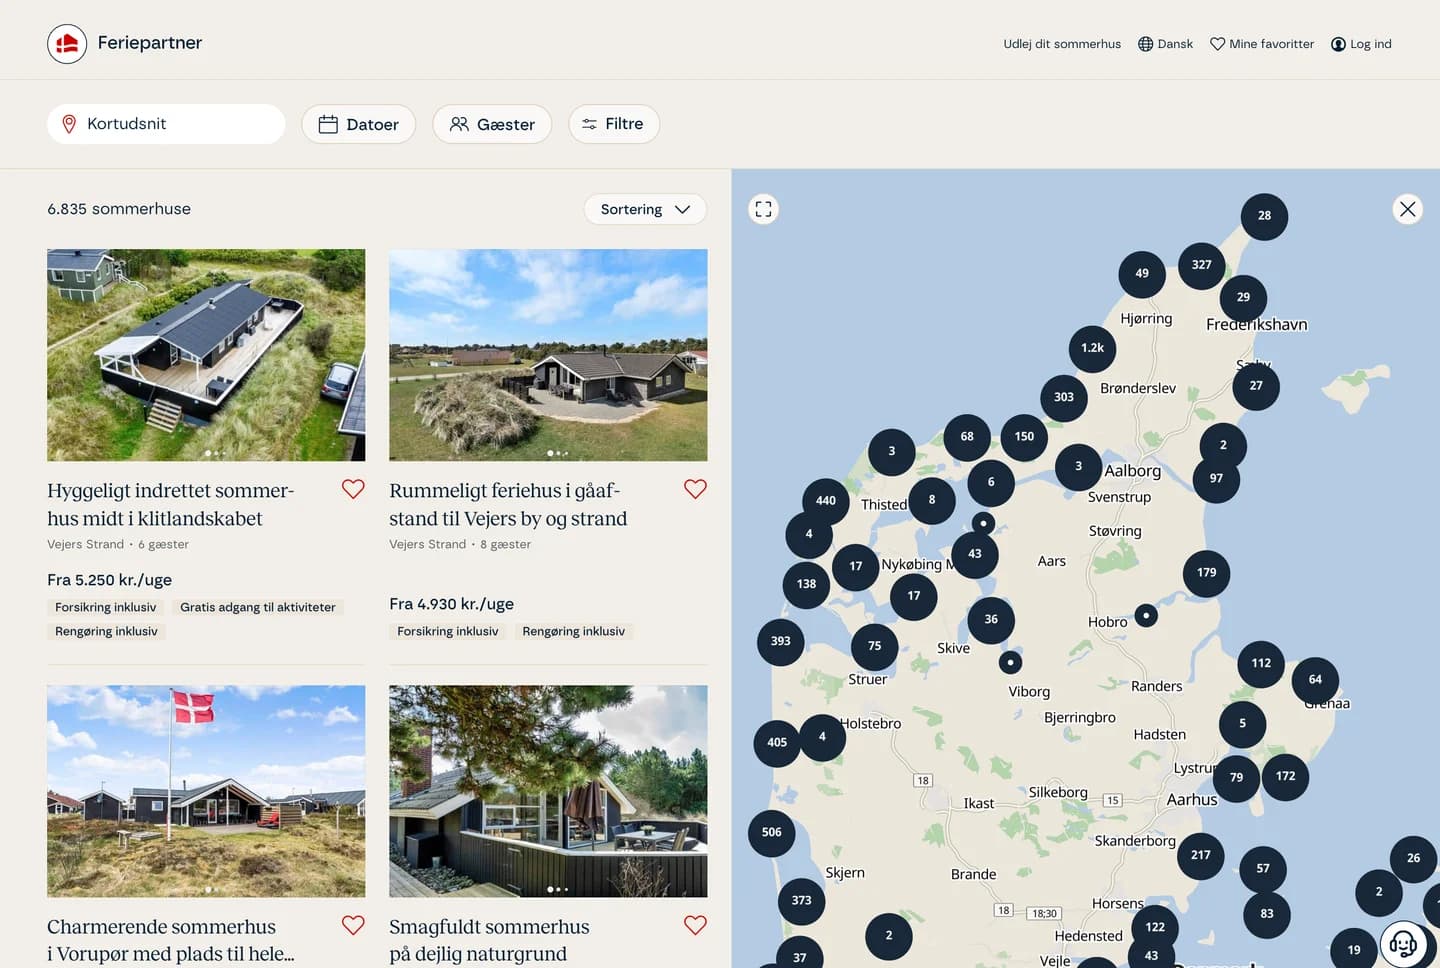Open Udlej dit sommerhus link
1440x968 pixels.
(1062, 44)
